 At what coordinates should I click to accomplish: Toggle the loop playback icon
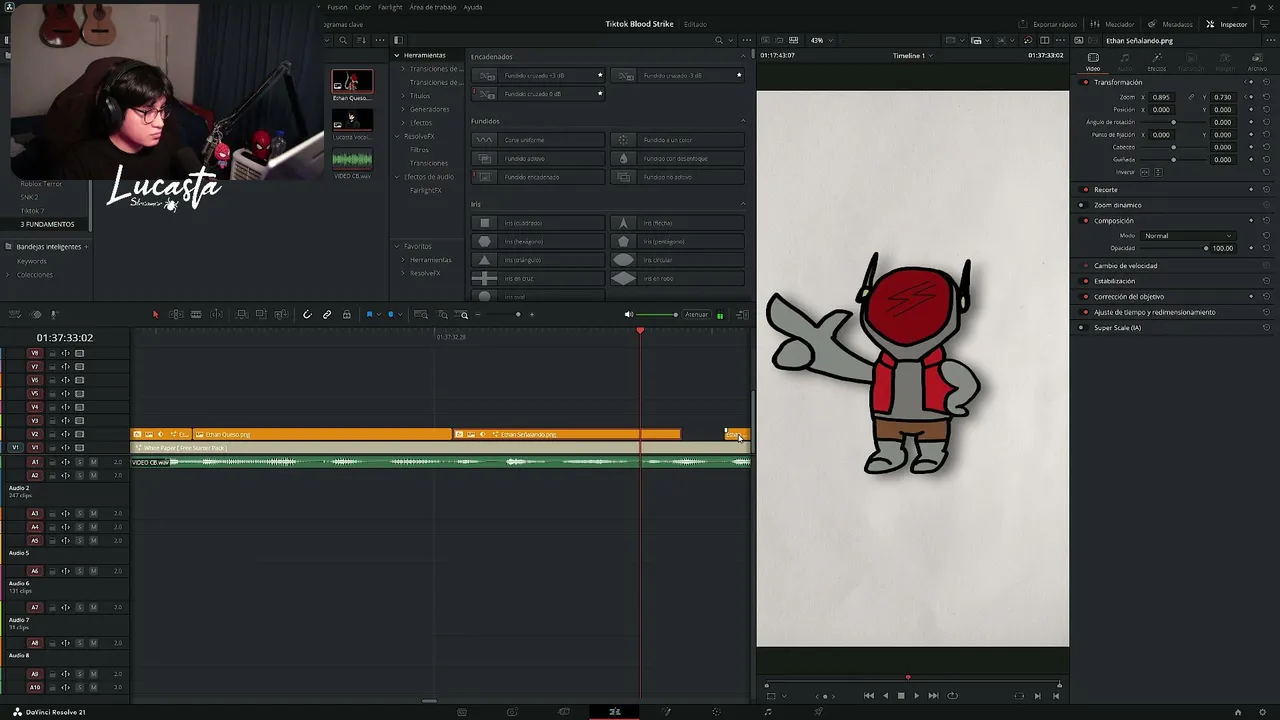point(952,696)
